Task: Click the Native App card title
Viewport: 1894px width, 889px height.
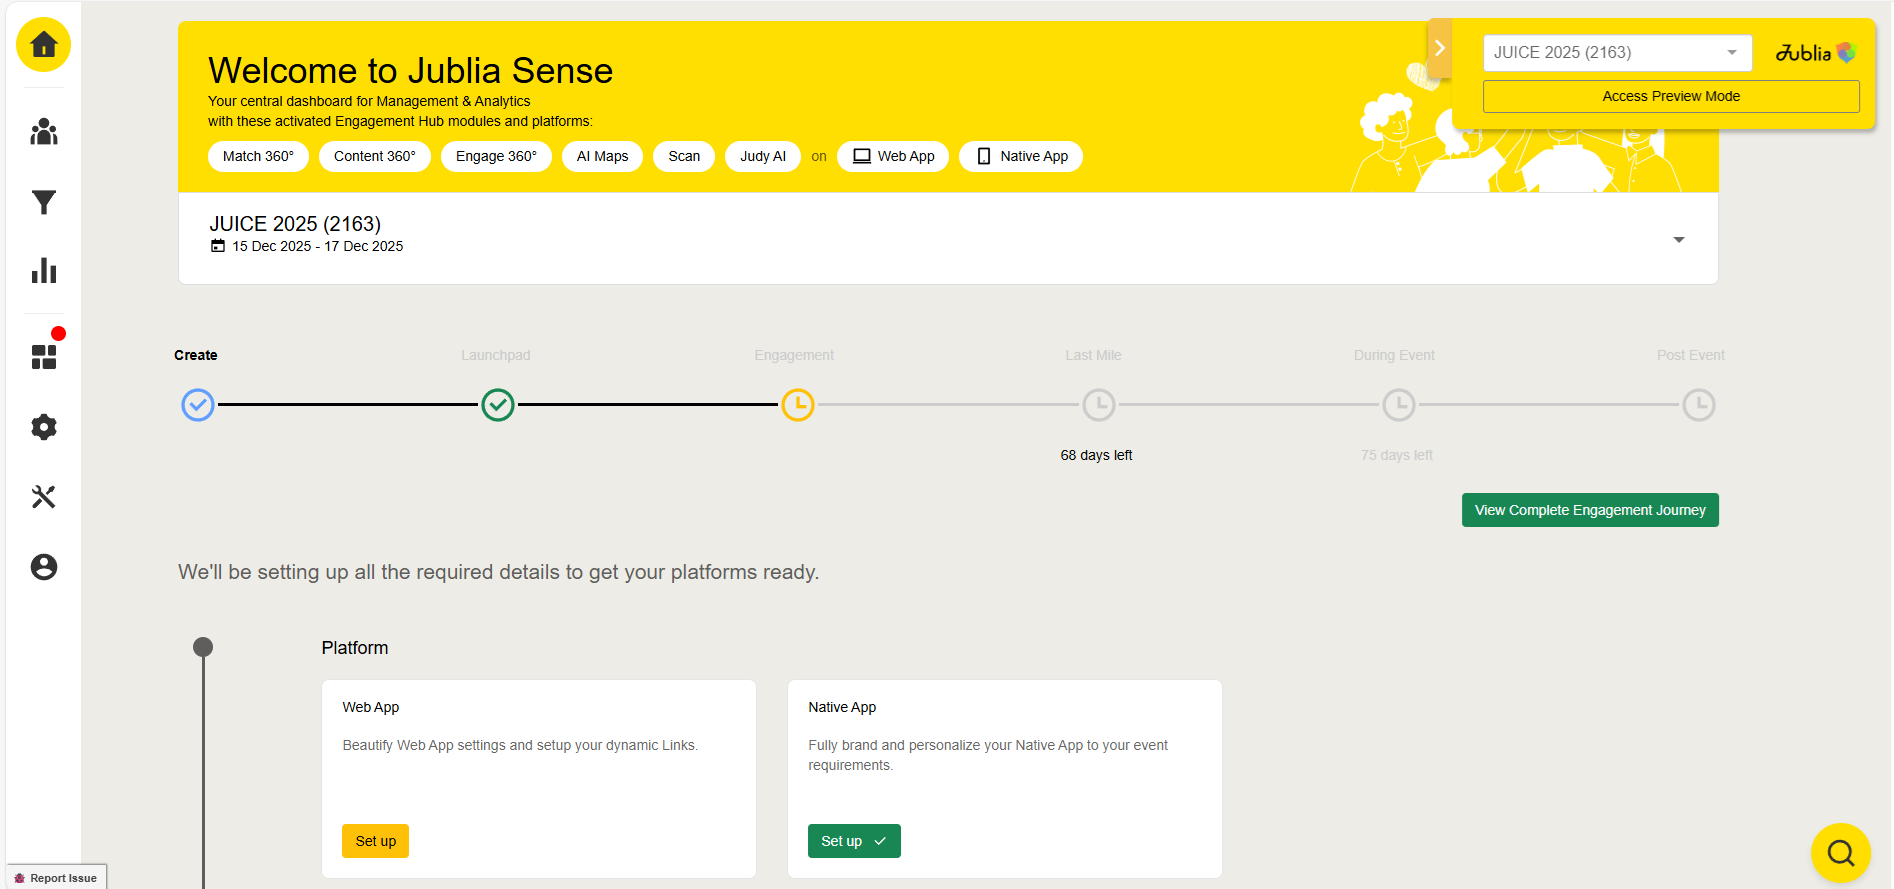Action: click(x=842, y=707)
